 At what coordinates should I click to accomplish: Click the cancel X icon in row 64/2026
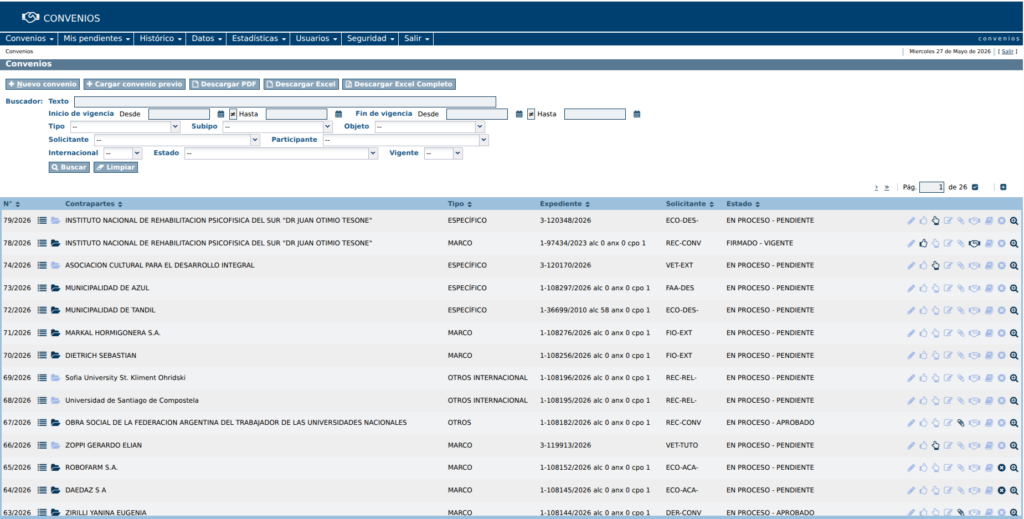pos(1001,490)
